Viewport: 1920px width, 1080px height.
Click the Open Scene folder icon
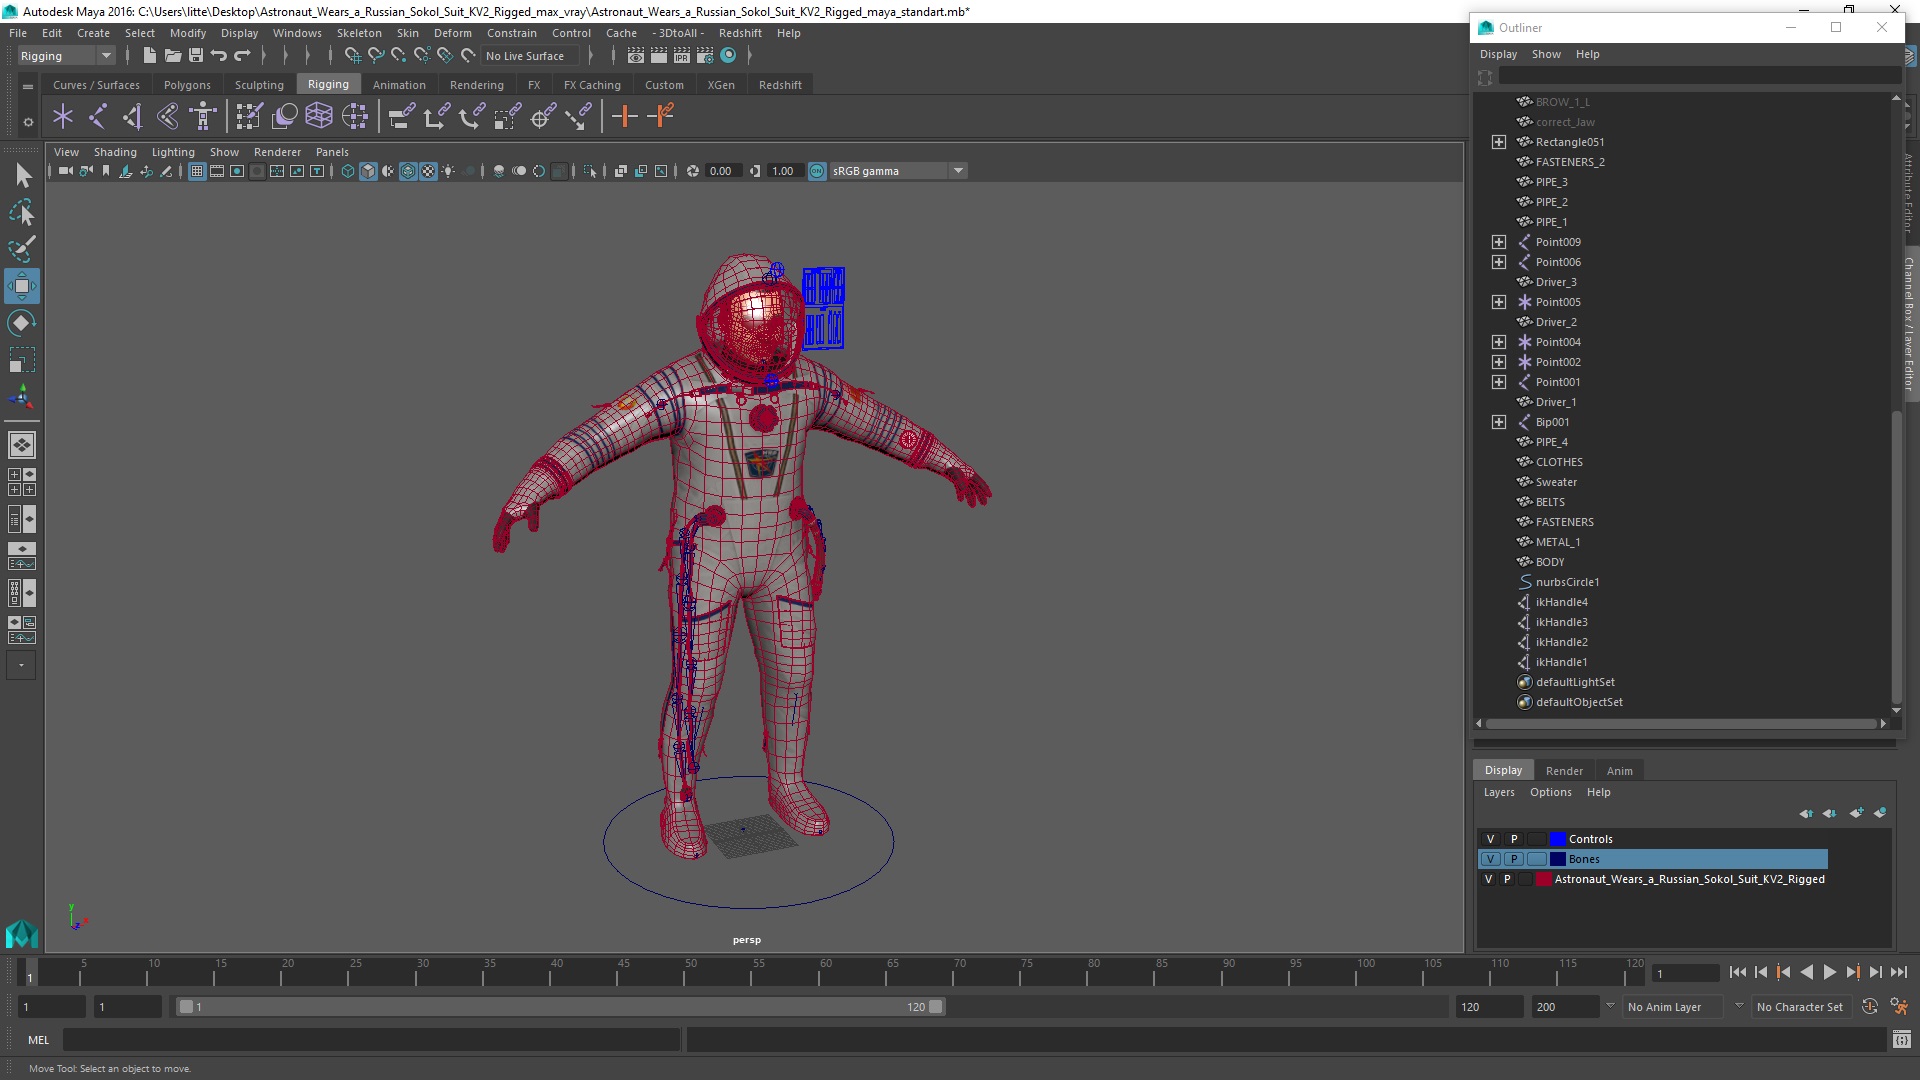point(172,56)
